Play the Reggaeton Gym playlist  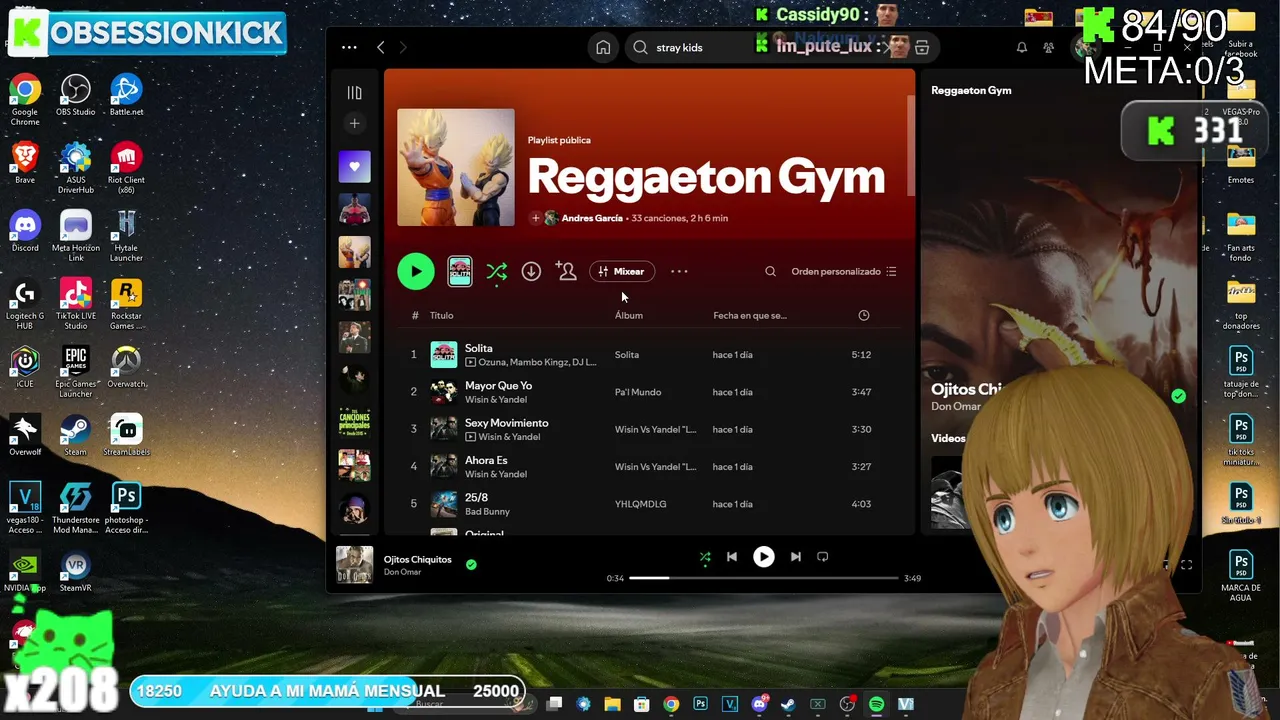pos(416,271)
